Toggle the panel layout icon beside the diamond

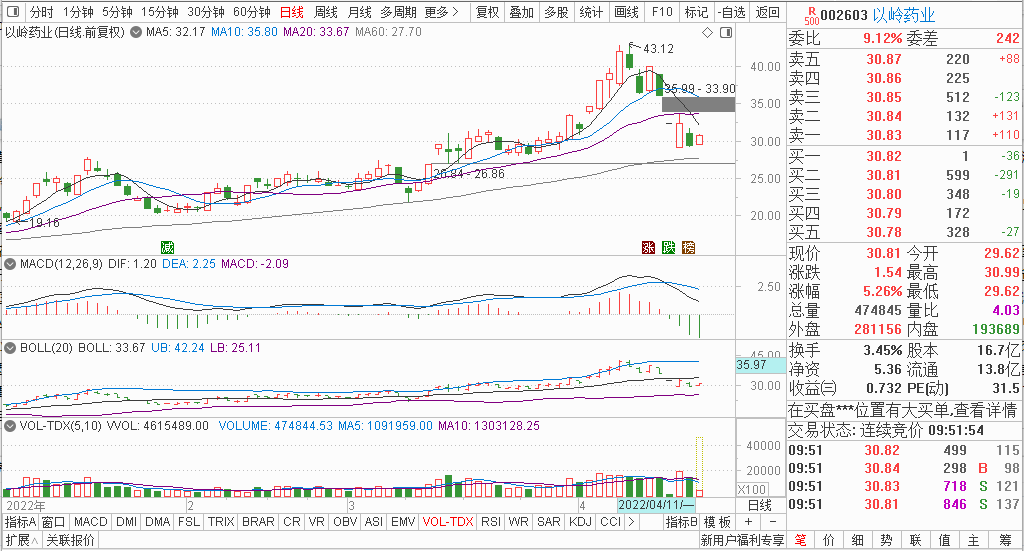click(726, 33)
